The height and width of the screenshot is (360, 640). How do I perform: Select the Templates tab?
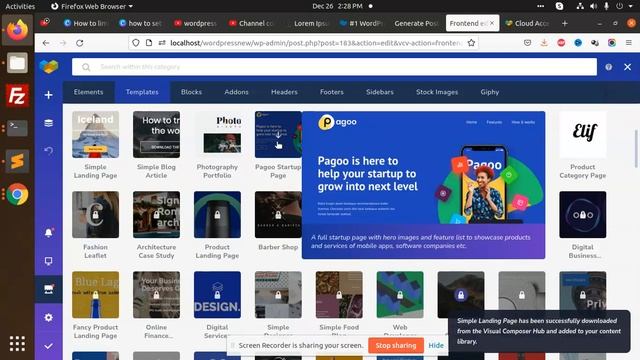click(142, 92)
